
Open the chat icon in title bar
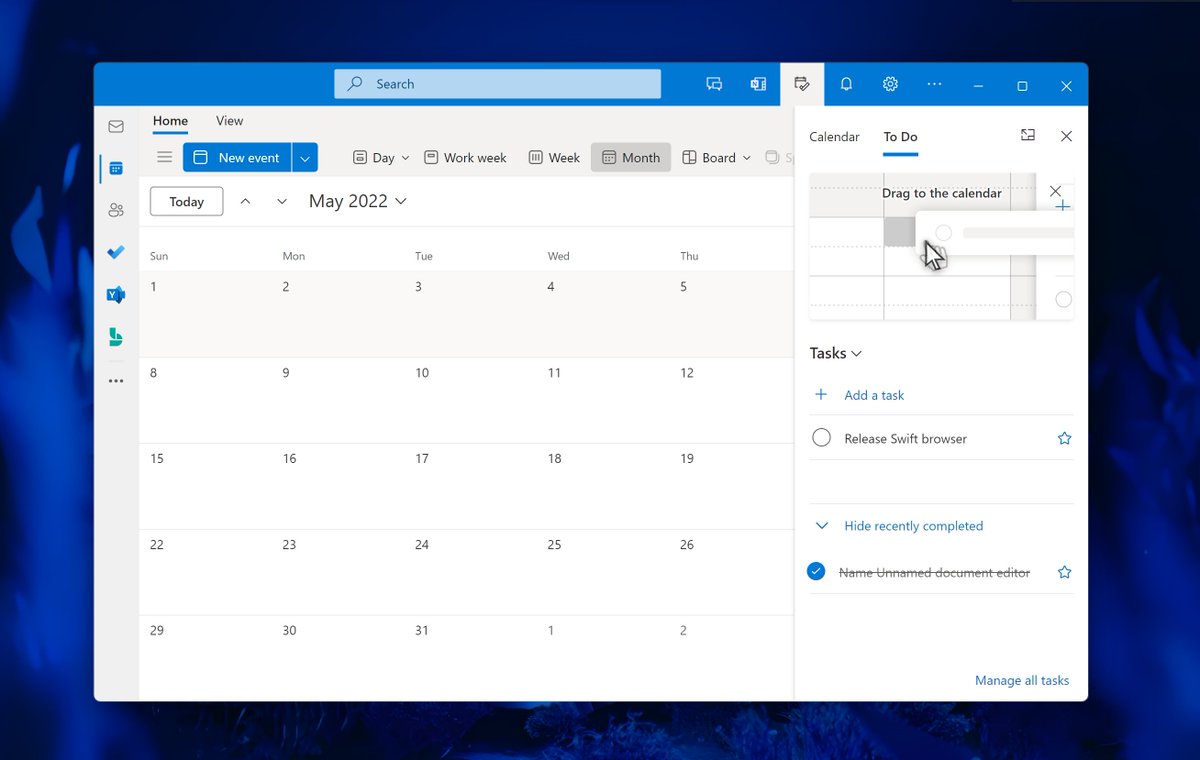coord(714,85)
